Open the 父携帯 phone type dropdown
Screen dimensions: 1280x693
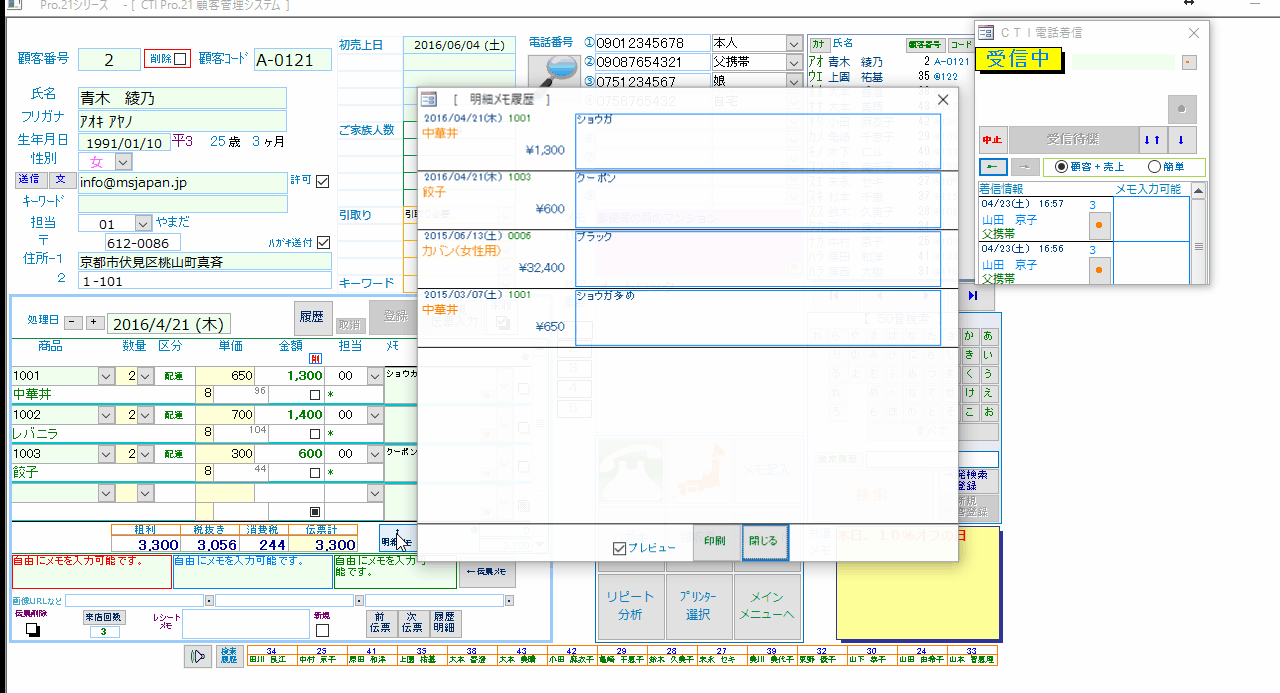coord(794,62)
